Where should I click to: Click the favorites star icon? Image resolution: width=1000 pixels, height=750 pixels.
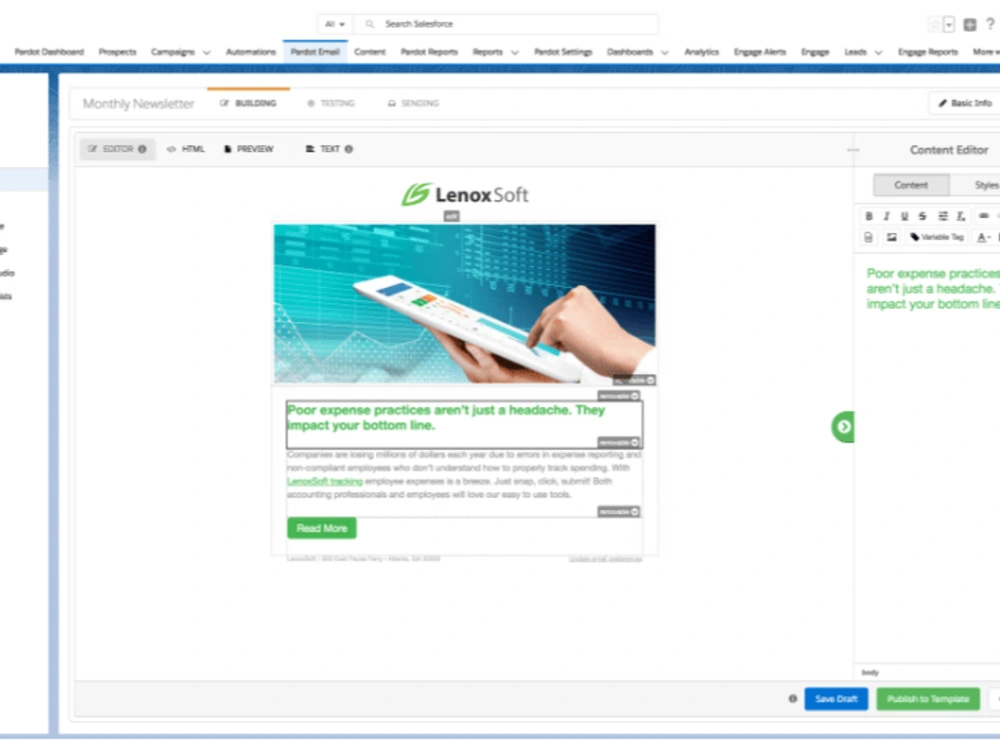935,24
